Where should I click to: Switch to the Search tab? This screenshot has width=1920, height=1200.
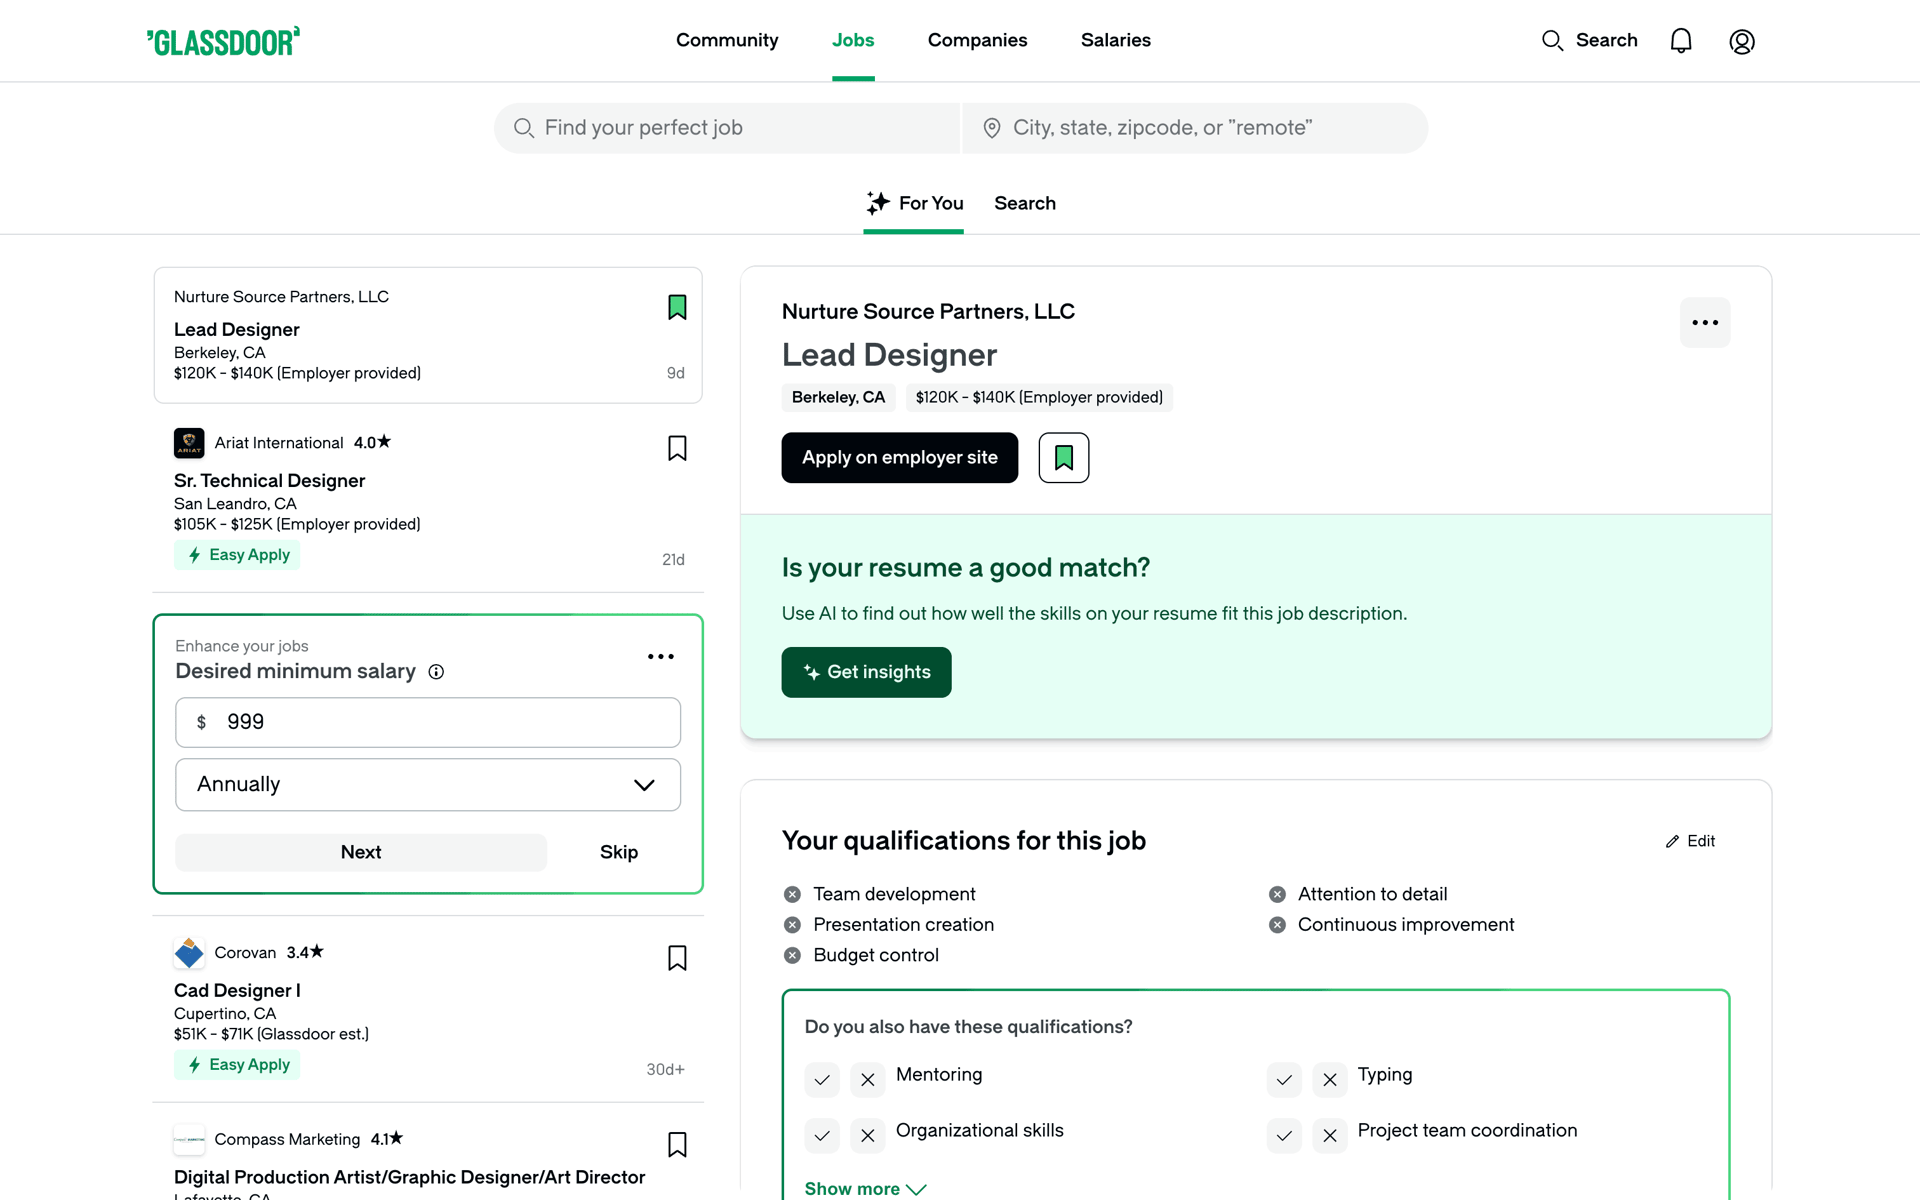[x=1025, y=203]
